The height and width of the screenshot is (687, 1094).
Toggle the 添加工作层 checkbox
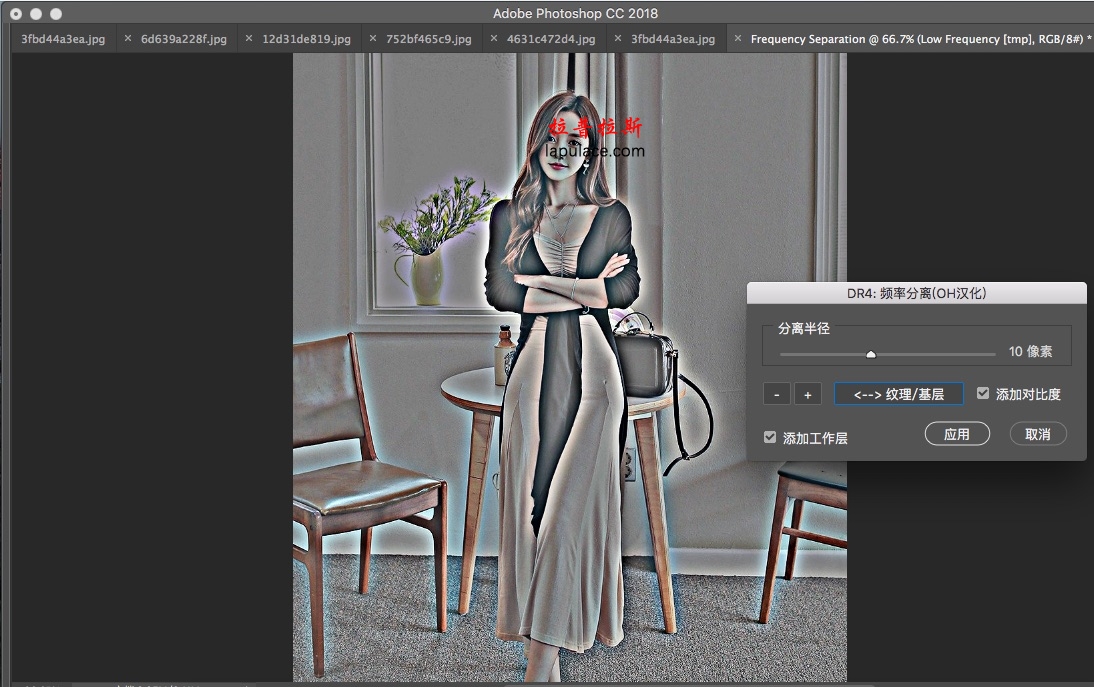(769, 437)
